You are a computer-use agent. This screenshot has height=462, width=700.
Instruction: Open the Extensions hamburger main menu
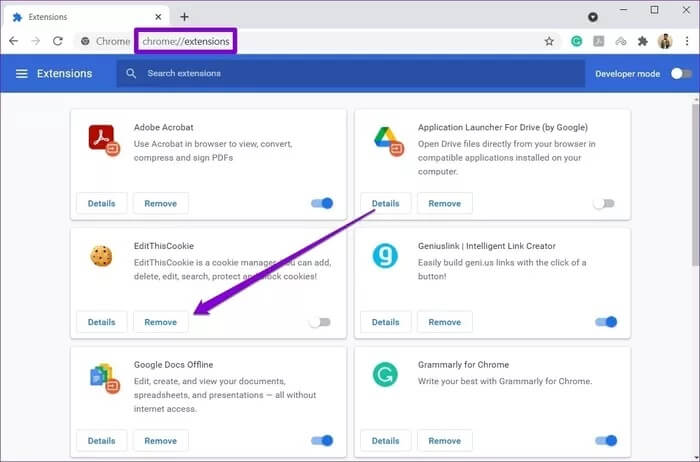point(21,74)
